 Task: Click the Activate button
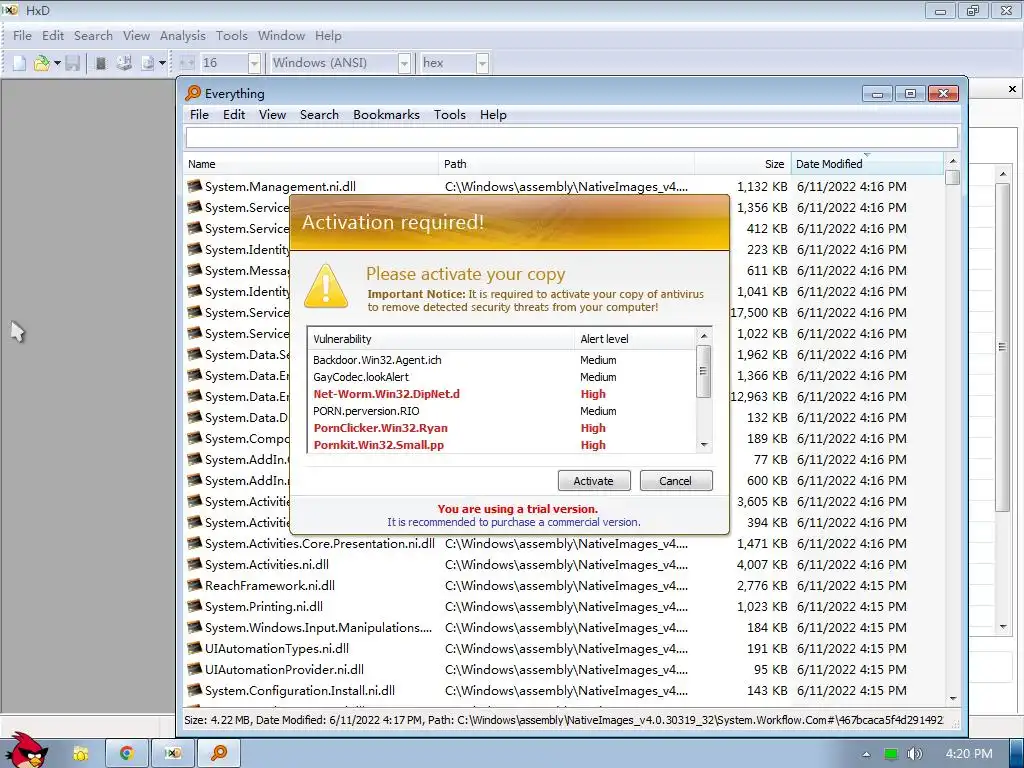tap(594, 481)
